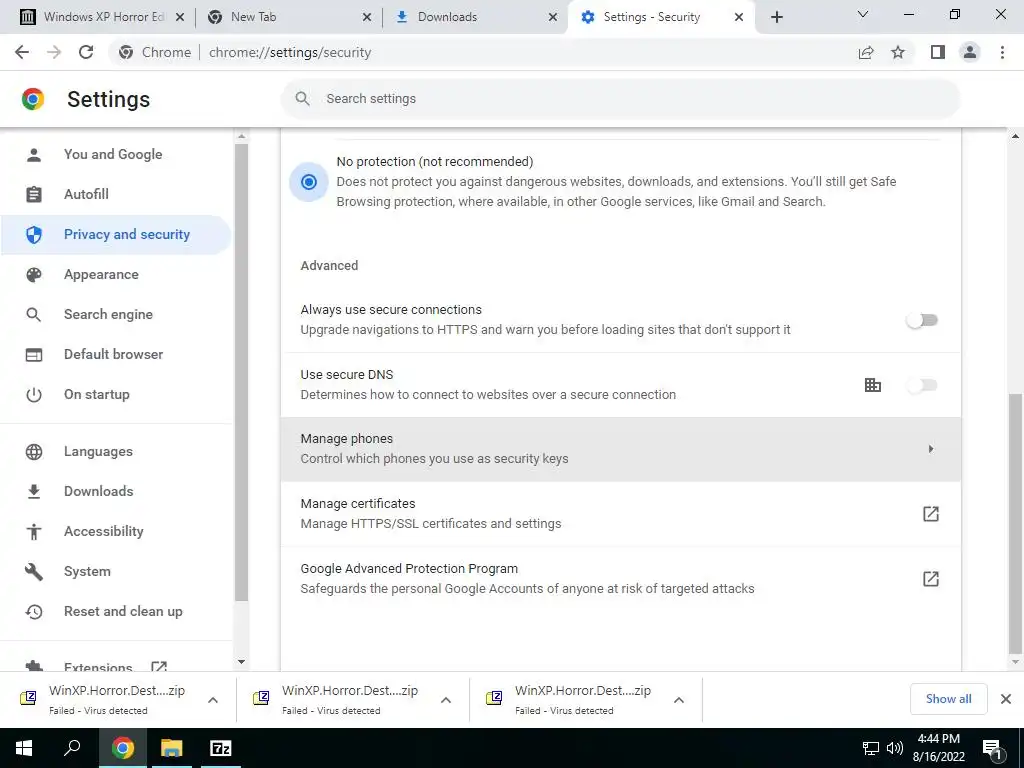Open taskbar search magnifier
The height and width of the screenshot is (768, 1024).
tap(72, 748)
